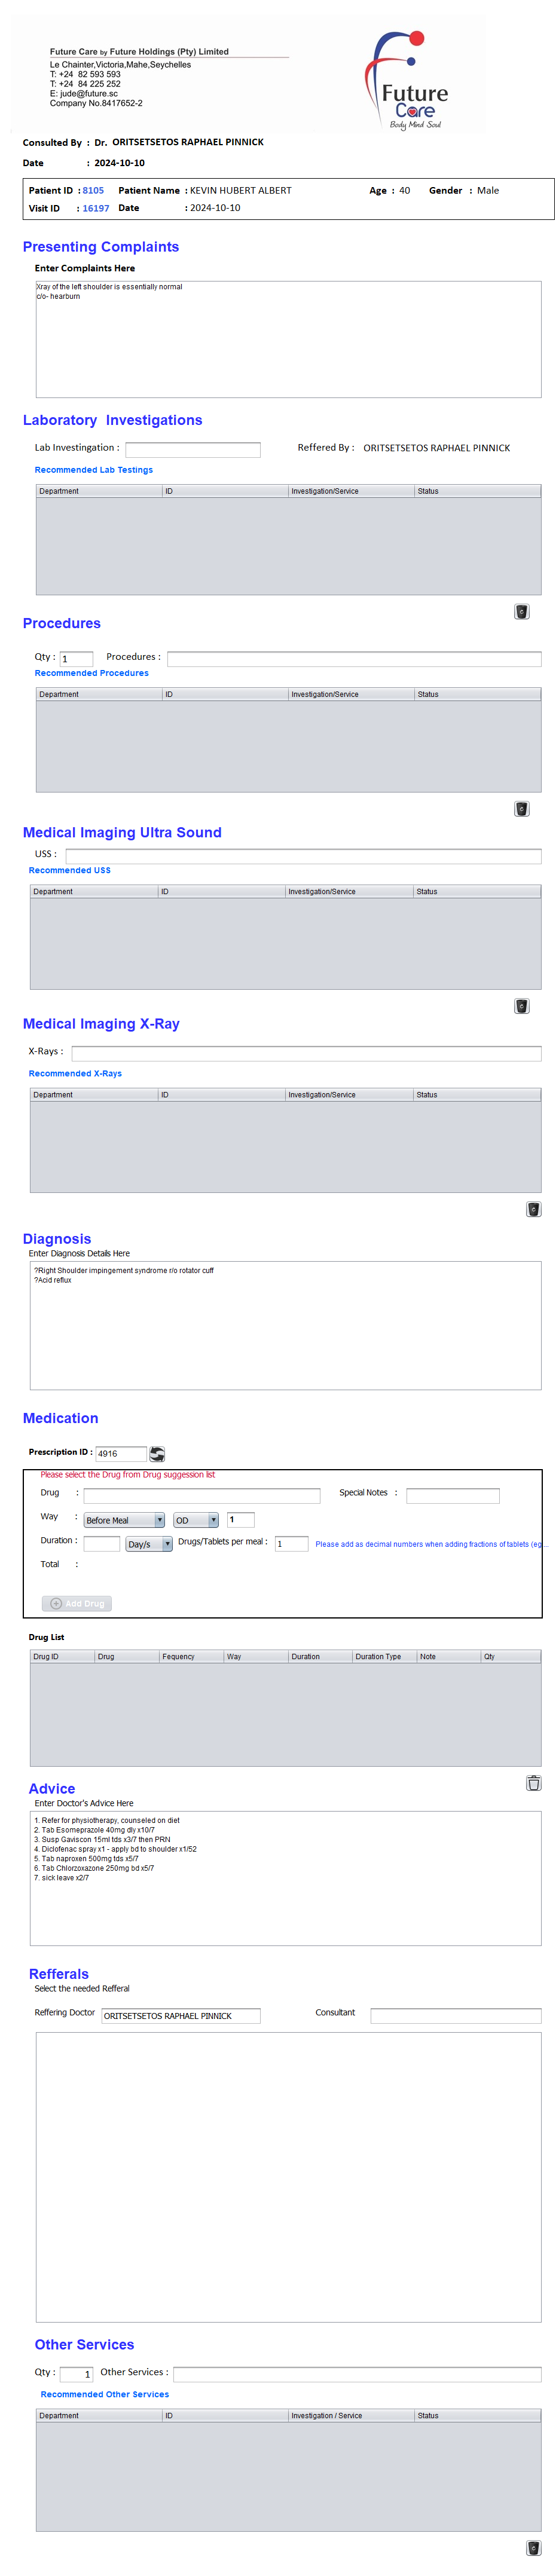Open the OD frequency dropdown
The width and height of the screenshot is (556, 2576).
196,1519
